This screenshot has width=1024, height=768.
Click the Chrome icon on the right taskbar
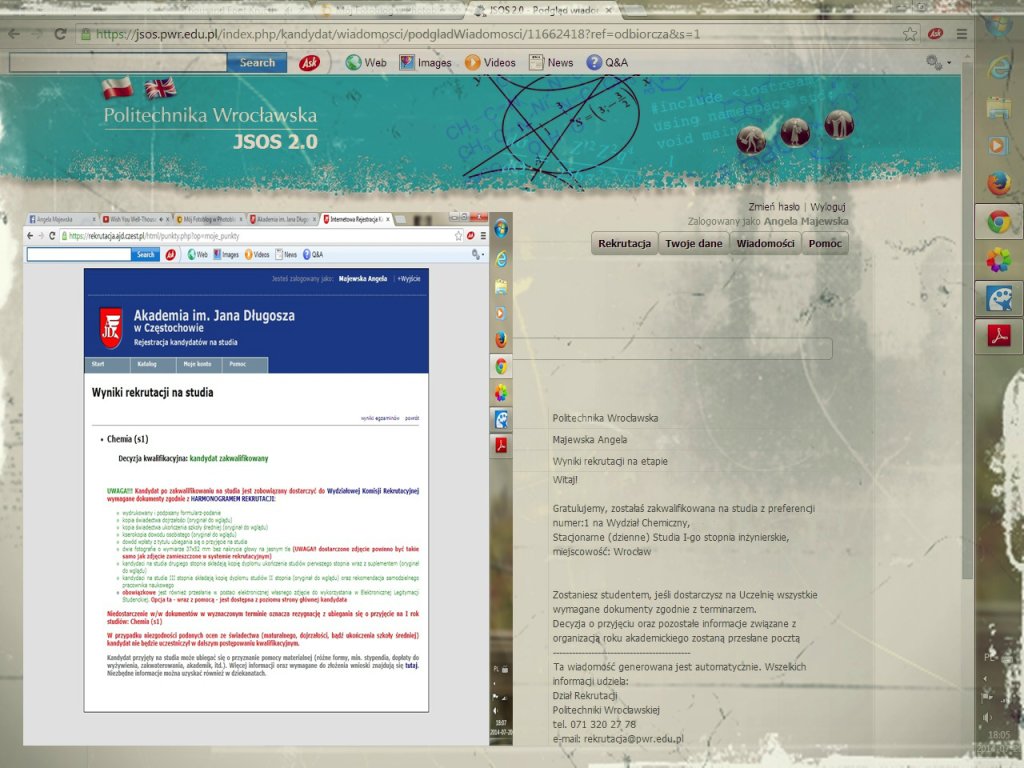coord(999,222)
